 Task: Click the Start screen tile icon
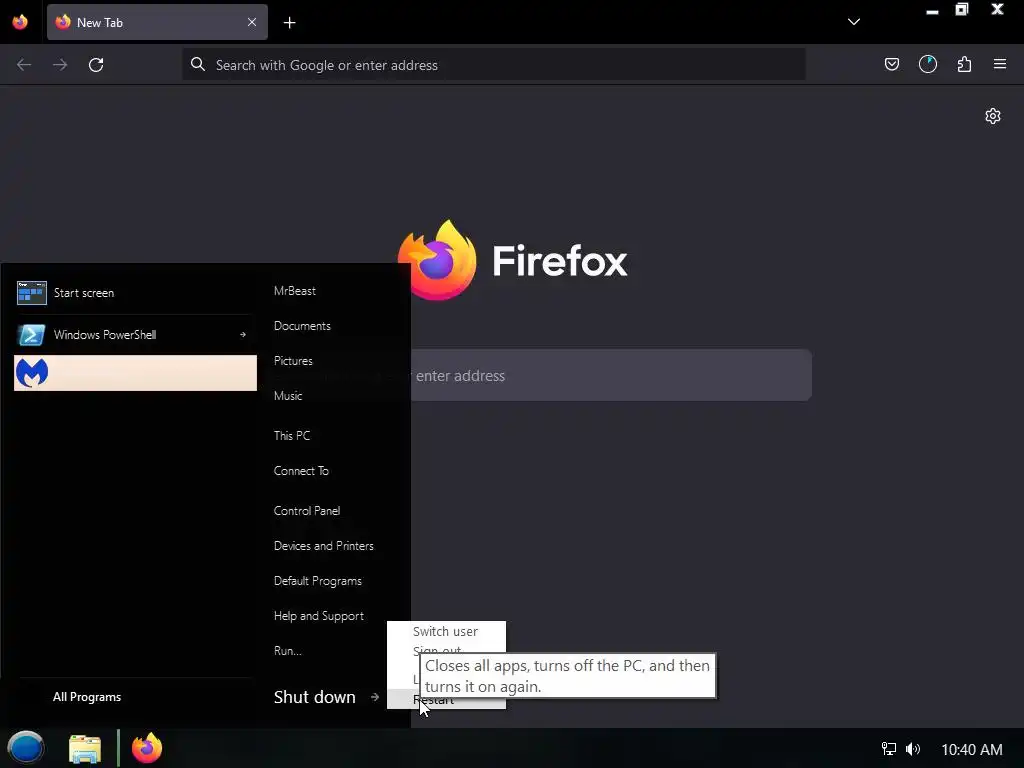click(31, 293)
